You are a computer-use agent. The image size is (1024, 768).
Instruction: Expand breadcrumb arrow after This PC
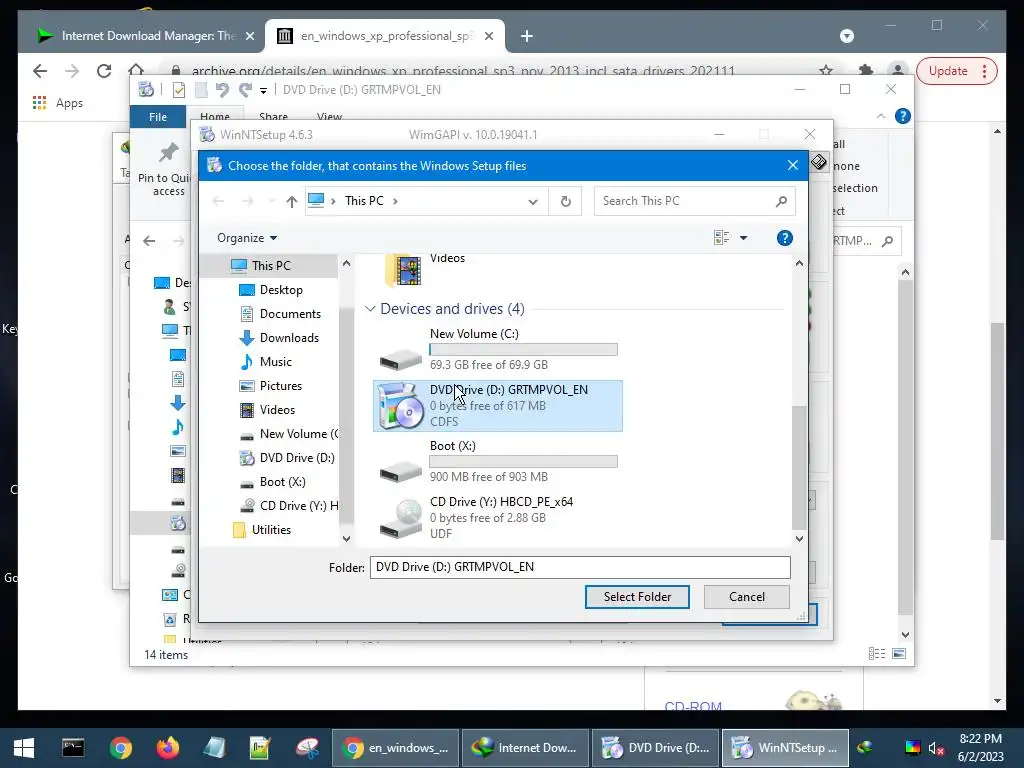click(395, 201)
